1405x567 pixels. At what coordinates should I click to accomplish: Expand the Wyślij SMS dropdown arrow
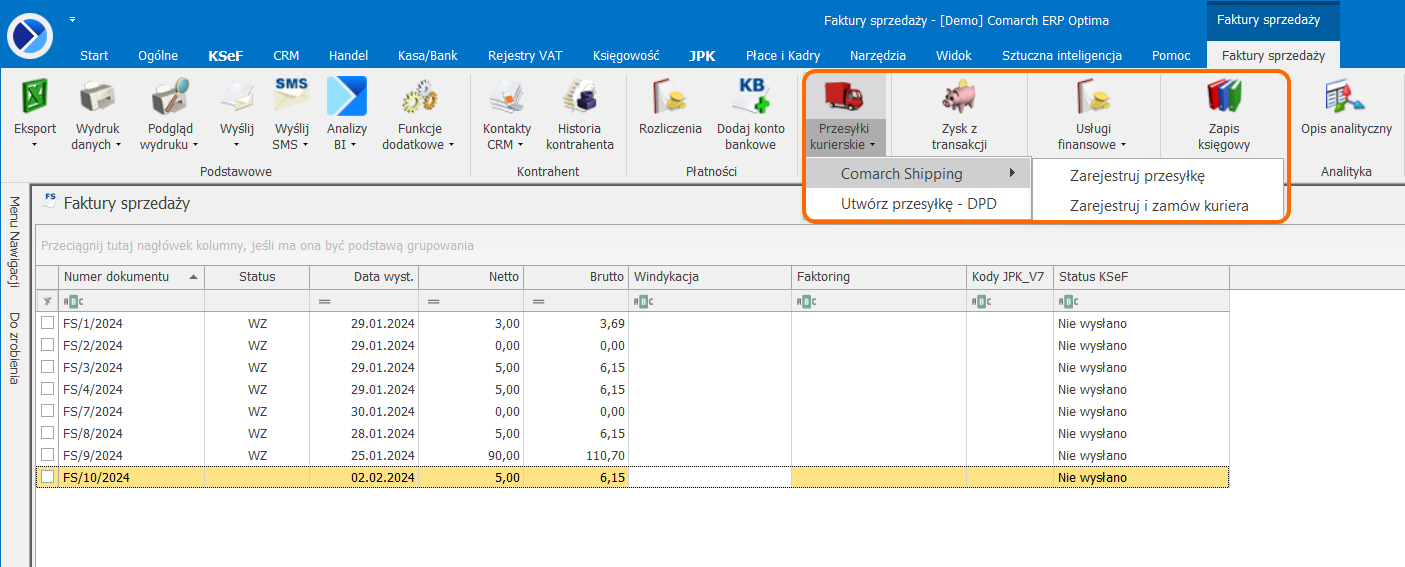tap(303, 145)
